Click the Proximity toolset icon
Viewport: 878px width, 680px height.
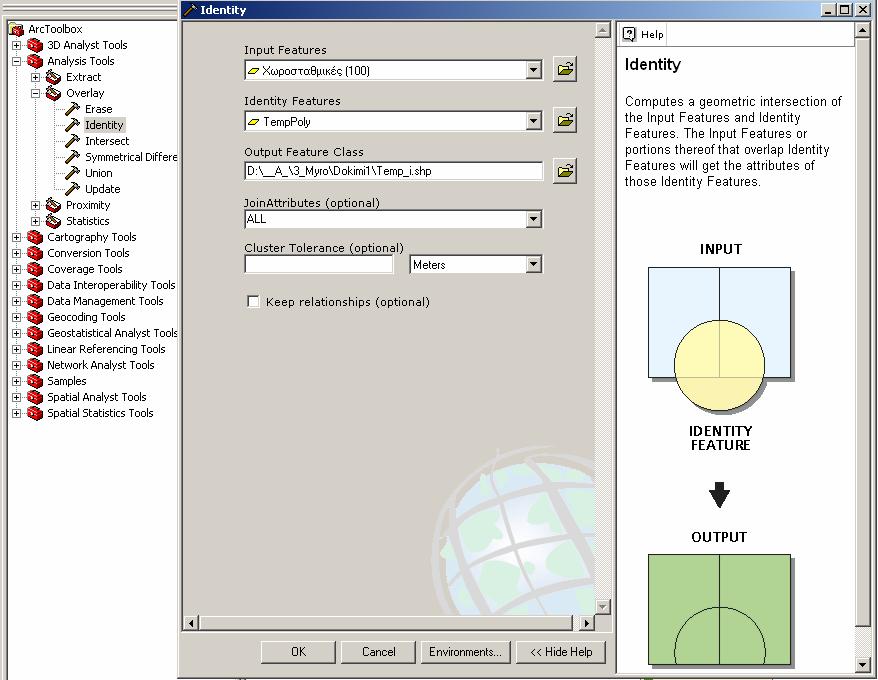pyautogui.click(x=54, y=205)
